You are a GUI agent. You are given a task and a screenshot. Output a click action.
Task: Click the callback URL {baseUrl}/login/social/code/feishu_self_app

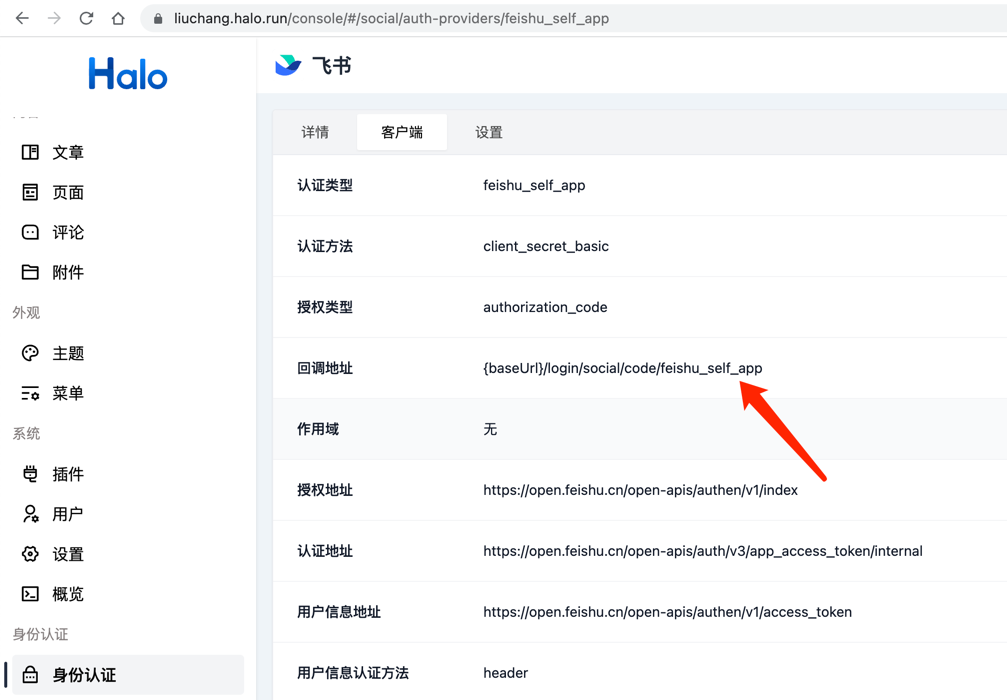(x=623, y=368)
